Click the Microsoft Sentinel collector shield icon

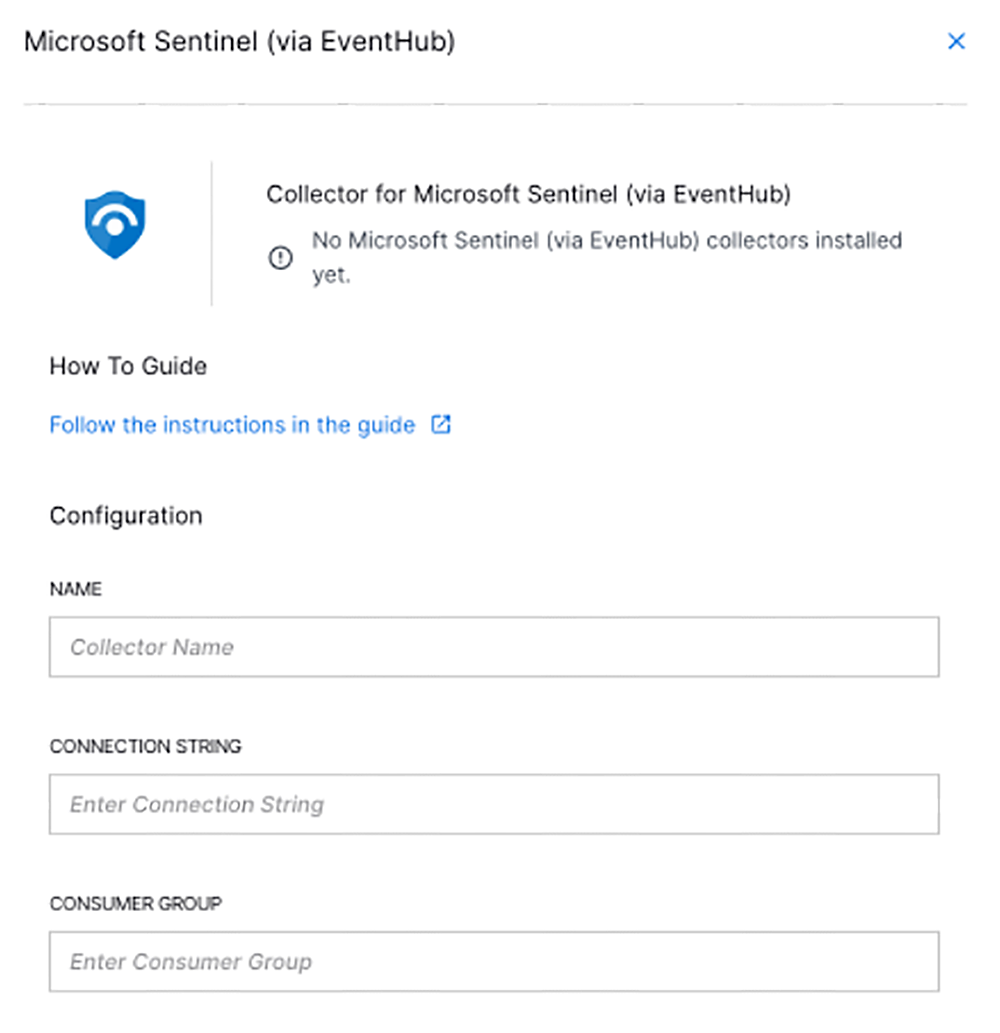point(114,223)
